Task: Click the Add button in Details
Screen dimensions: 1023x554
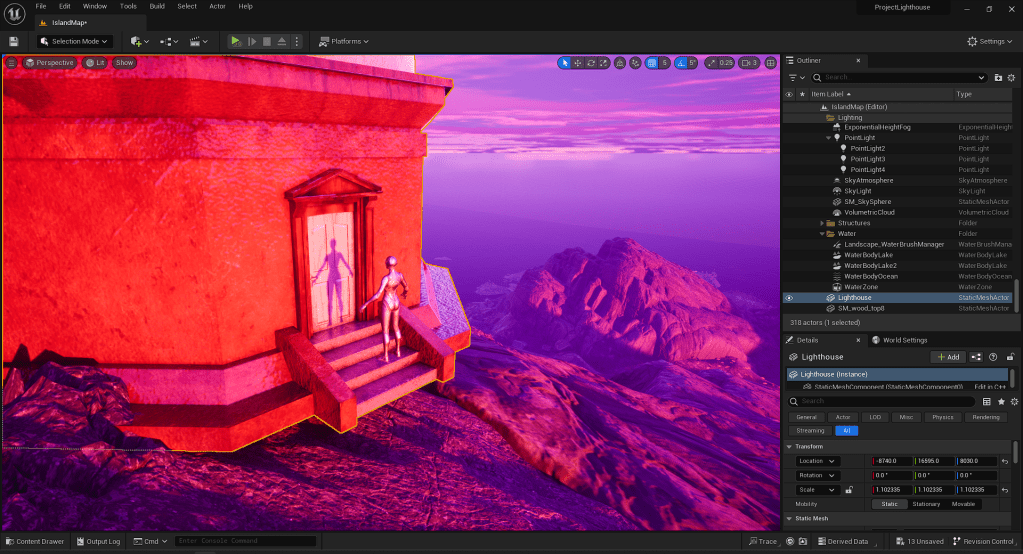Action: click(x=948, y=357)
